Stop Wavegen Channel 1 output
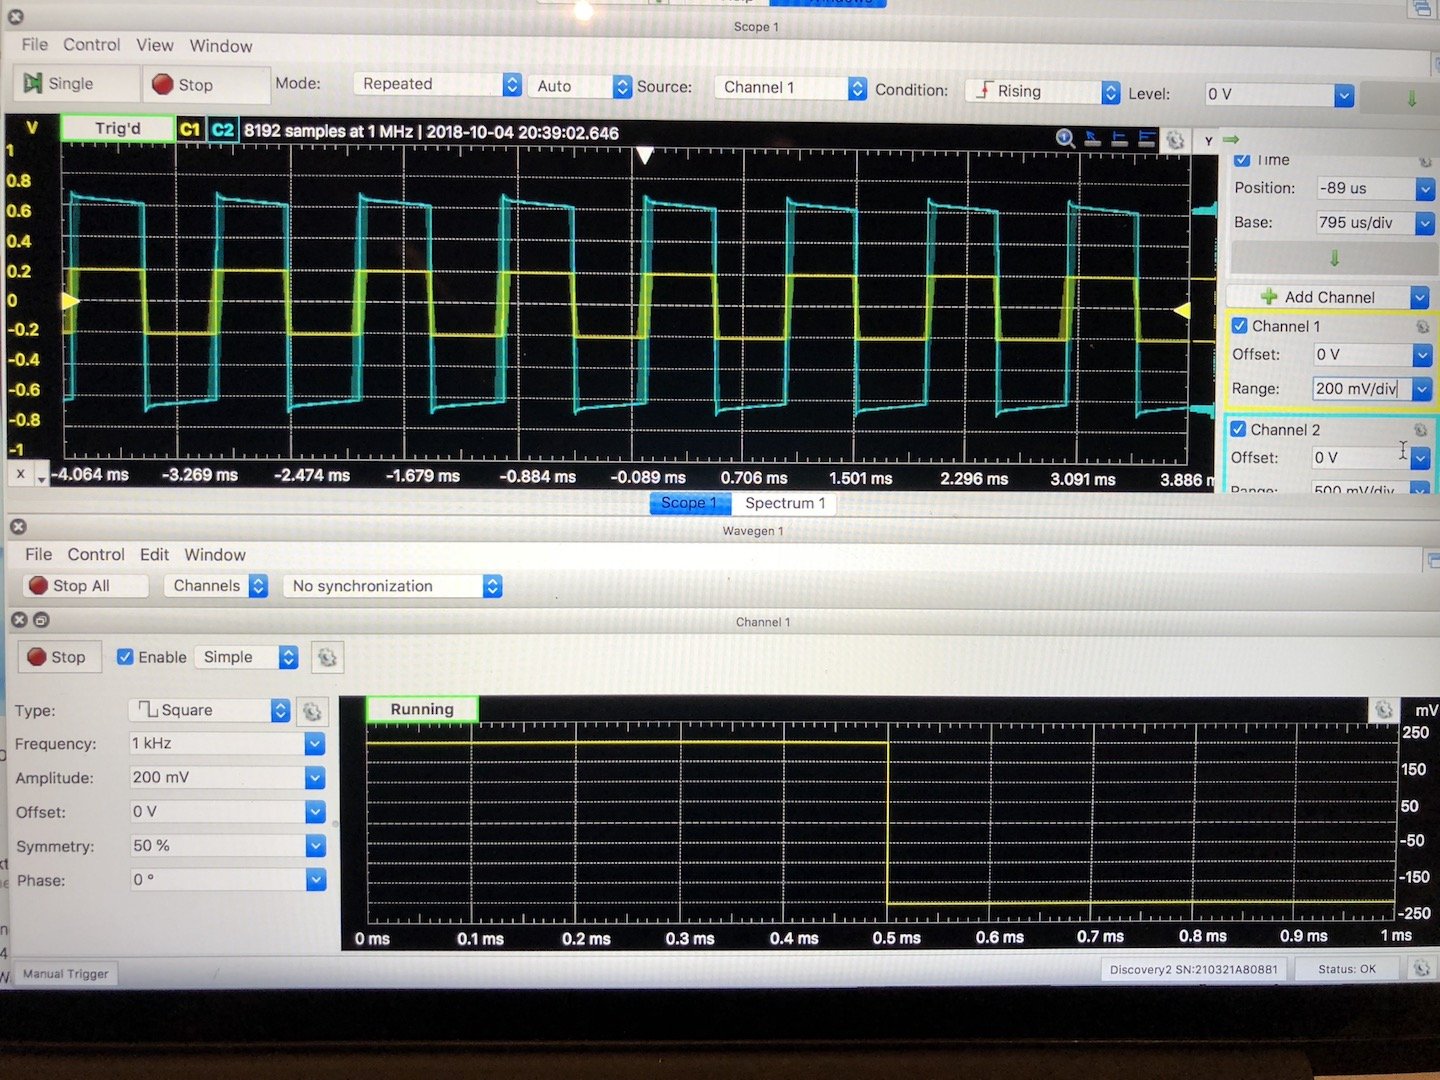 pos(59,657)
